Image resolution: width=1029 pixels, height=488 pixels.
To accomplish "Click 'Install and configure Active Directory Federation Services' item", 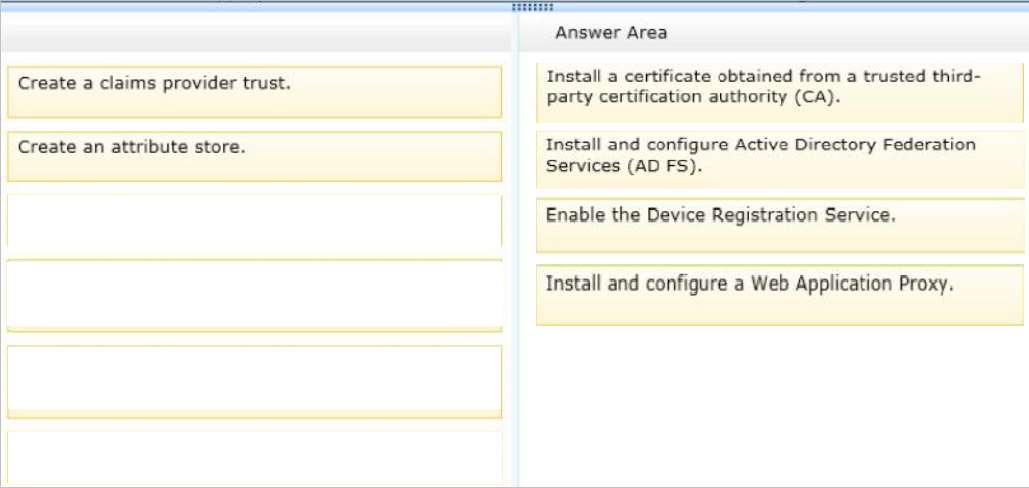I will (780, 159).
